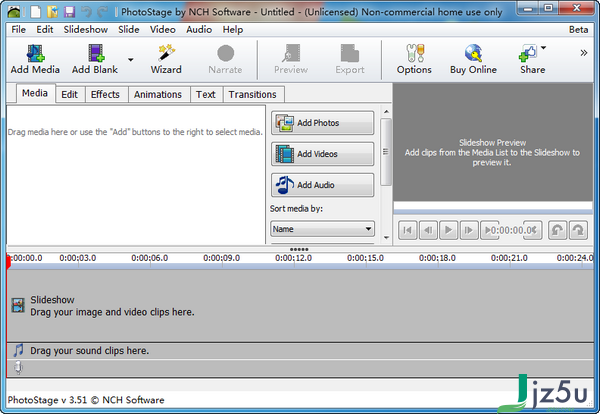Switch to the Media tab
The height and width of the screenshot is (414, 600).
pyautogui.click(x=35, y=93)
